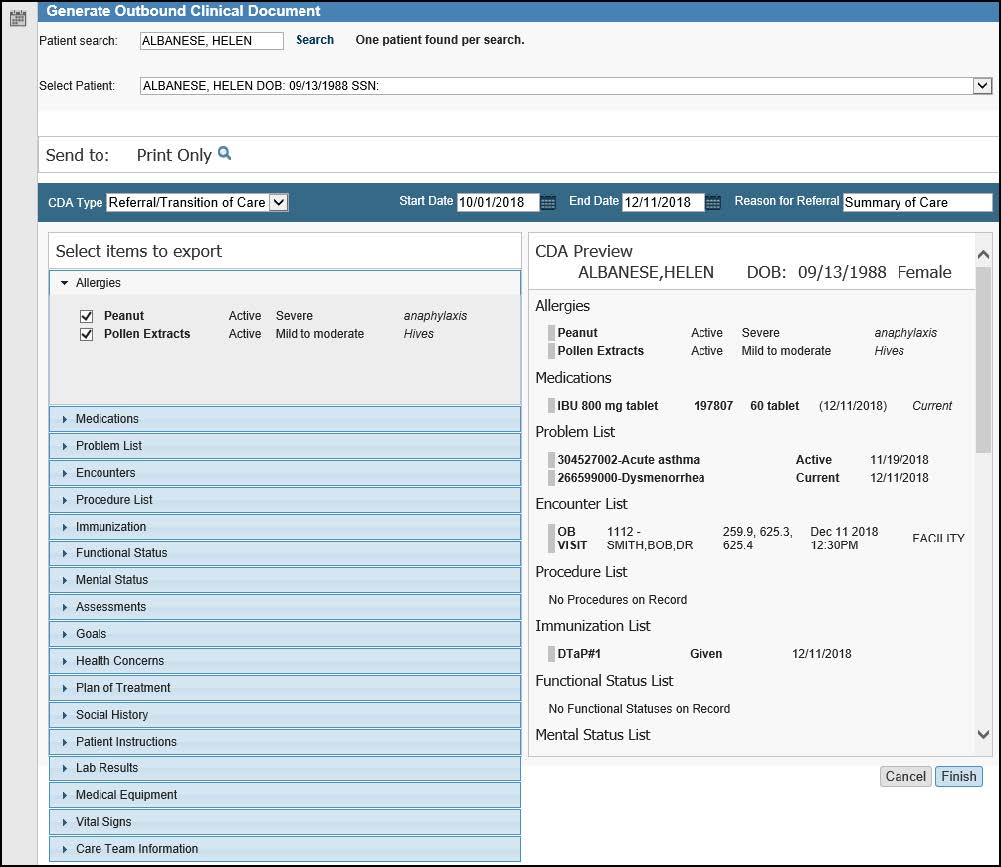Click Pollen Extracts in the CDA Preview

pyautogui.click(x=600, y=351)
